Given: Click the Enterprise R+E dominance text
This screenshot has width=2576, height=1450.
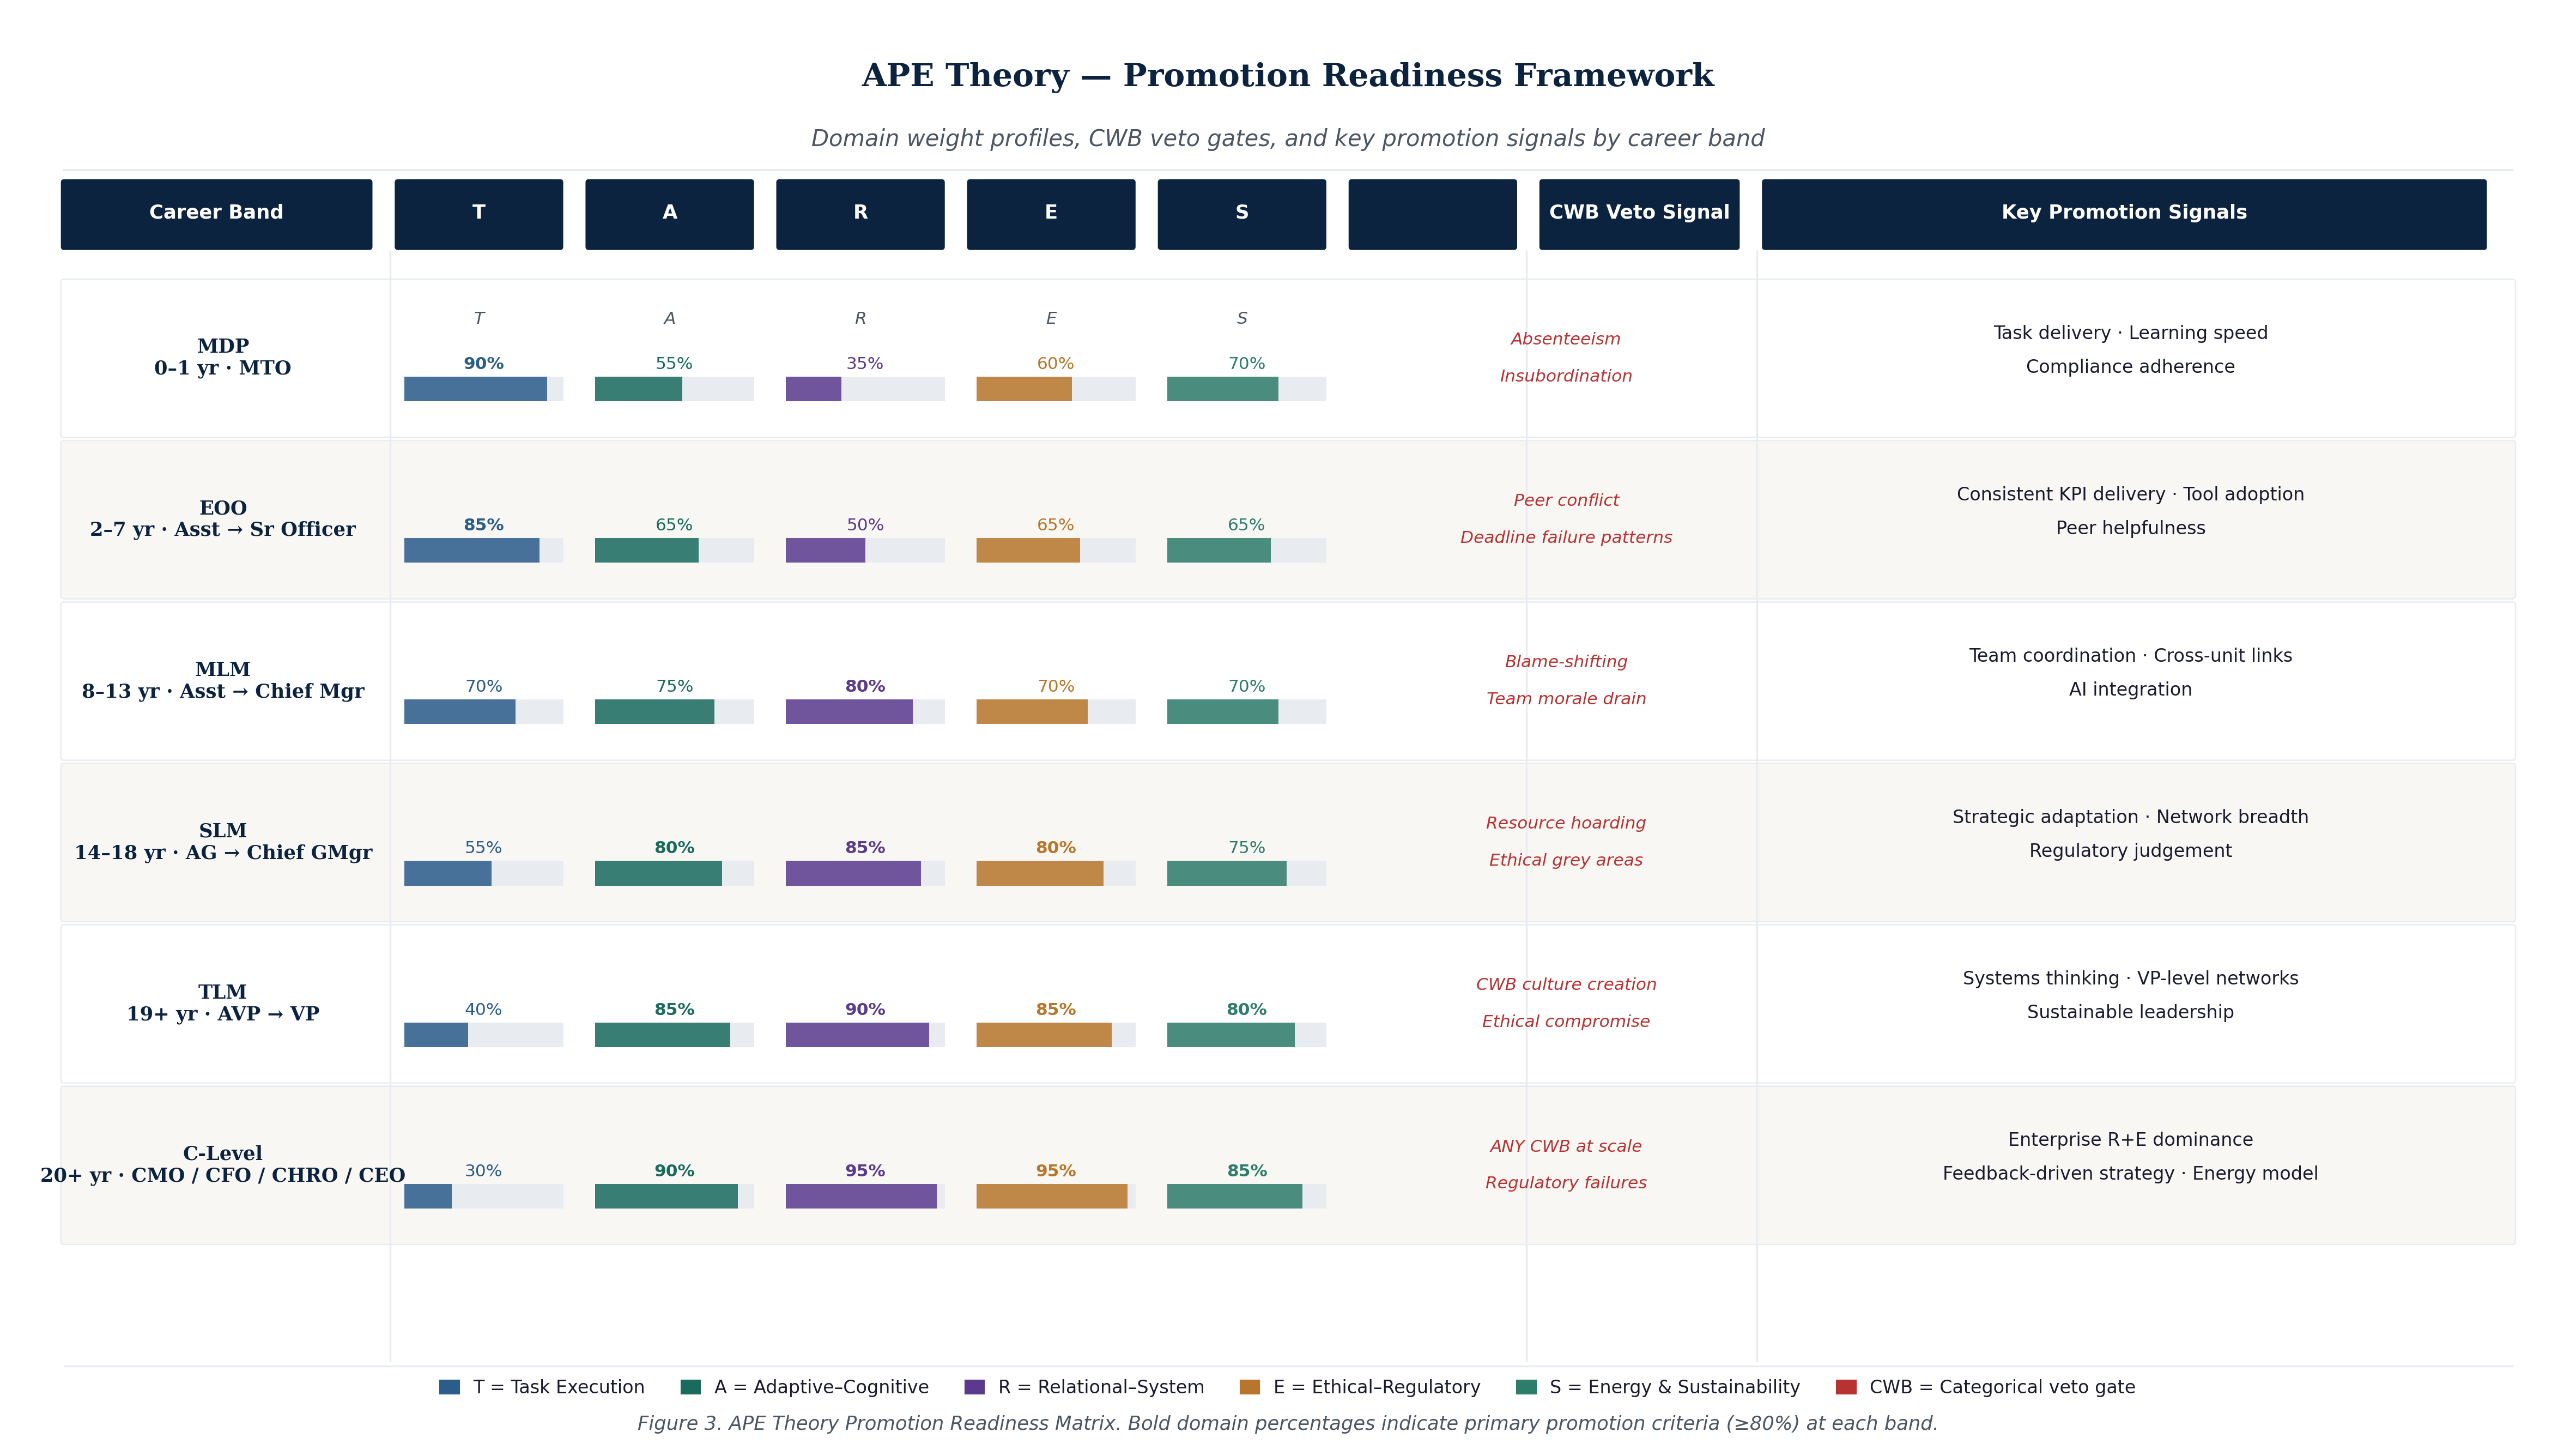Looking at the screenshot, I should click(x=2131, y=1140).
